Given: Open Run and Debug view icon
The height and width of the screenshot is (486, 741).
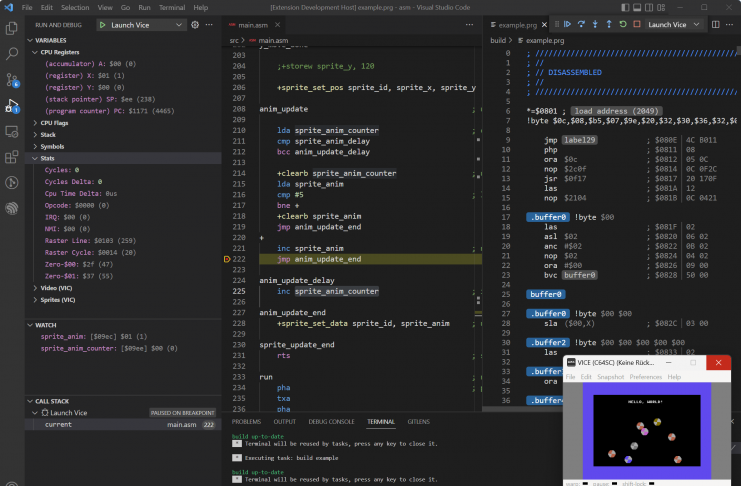Looking at the screenshot, I should point(12,106).
